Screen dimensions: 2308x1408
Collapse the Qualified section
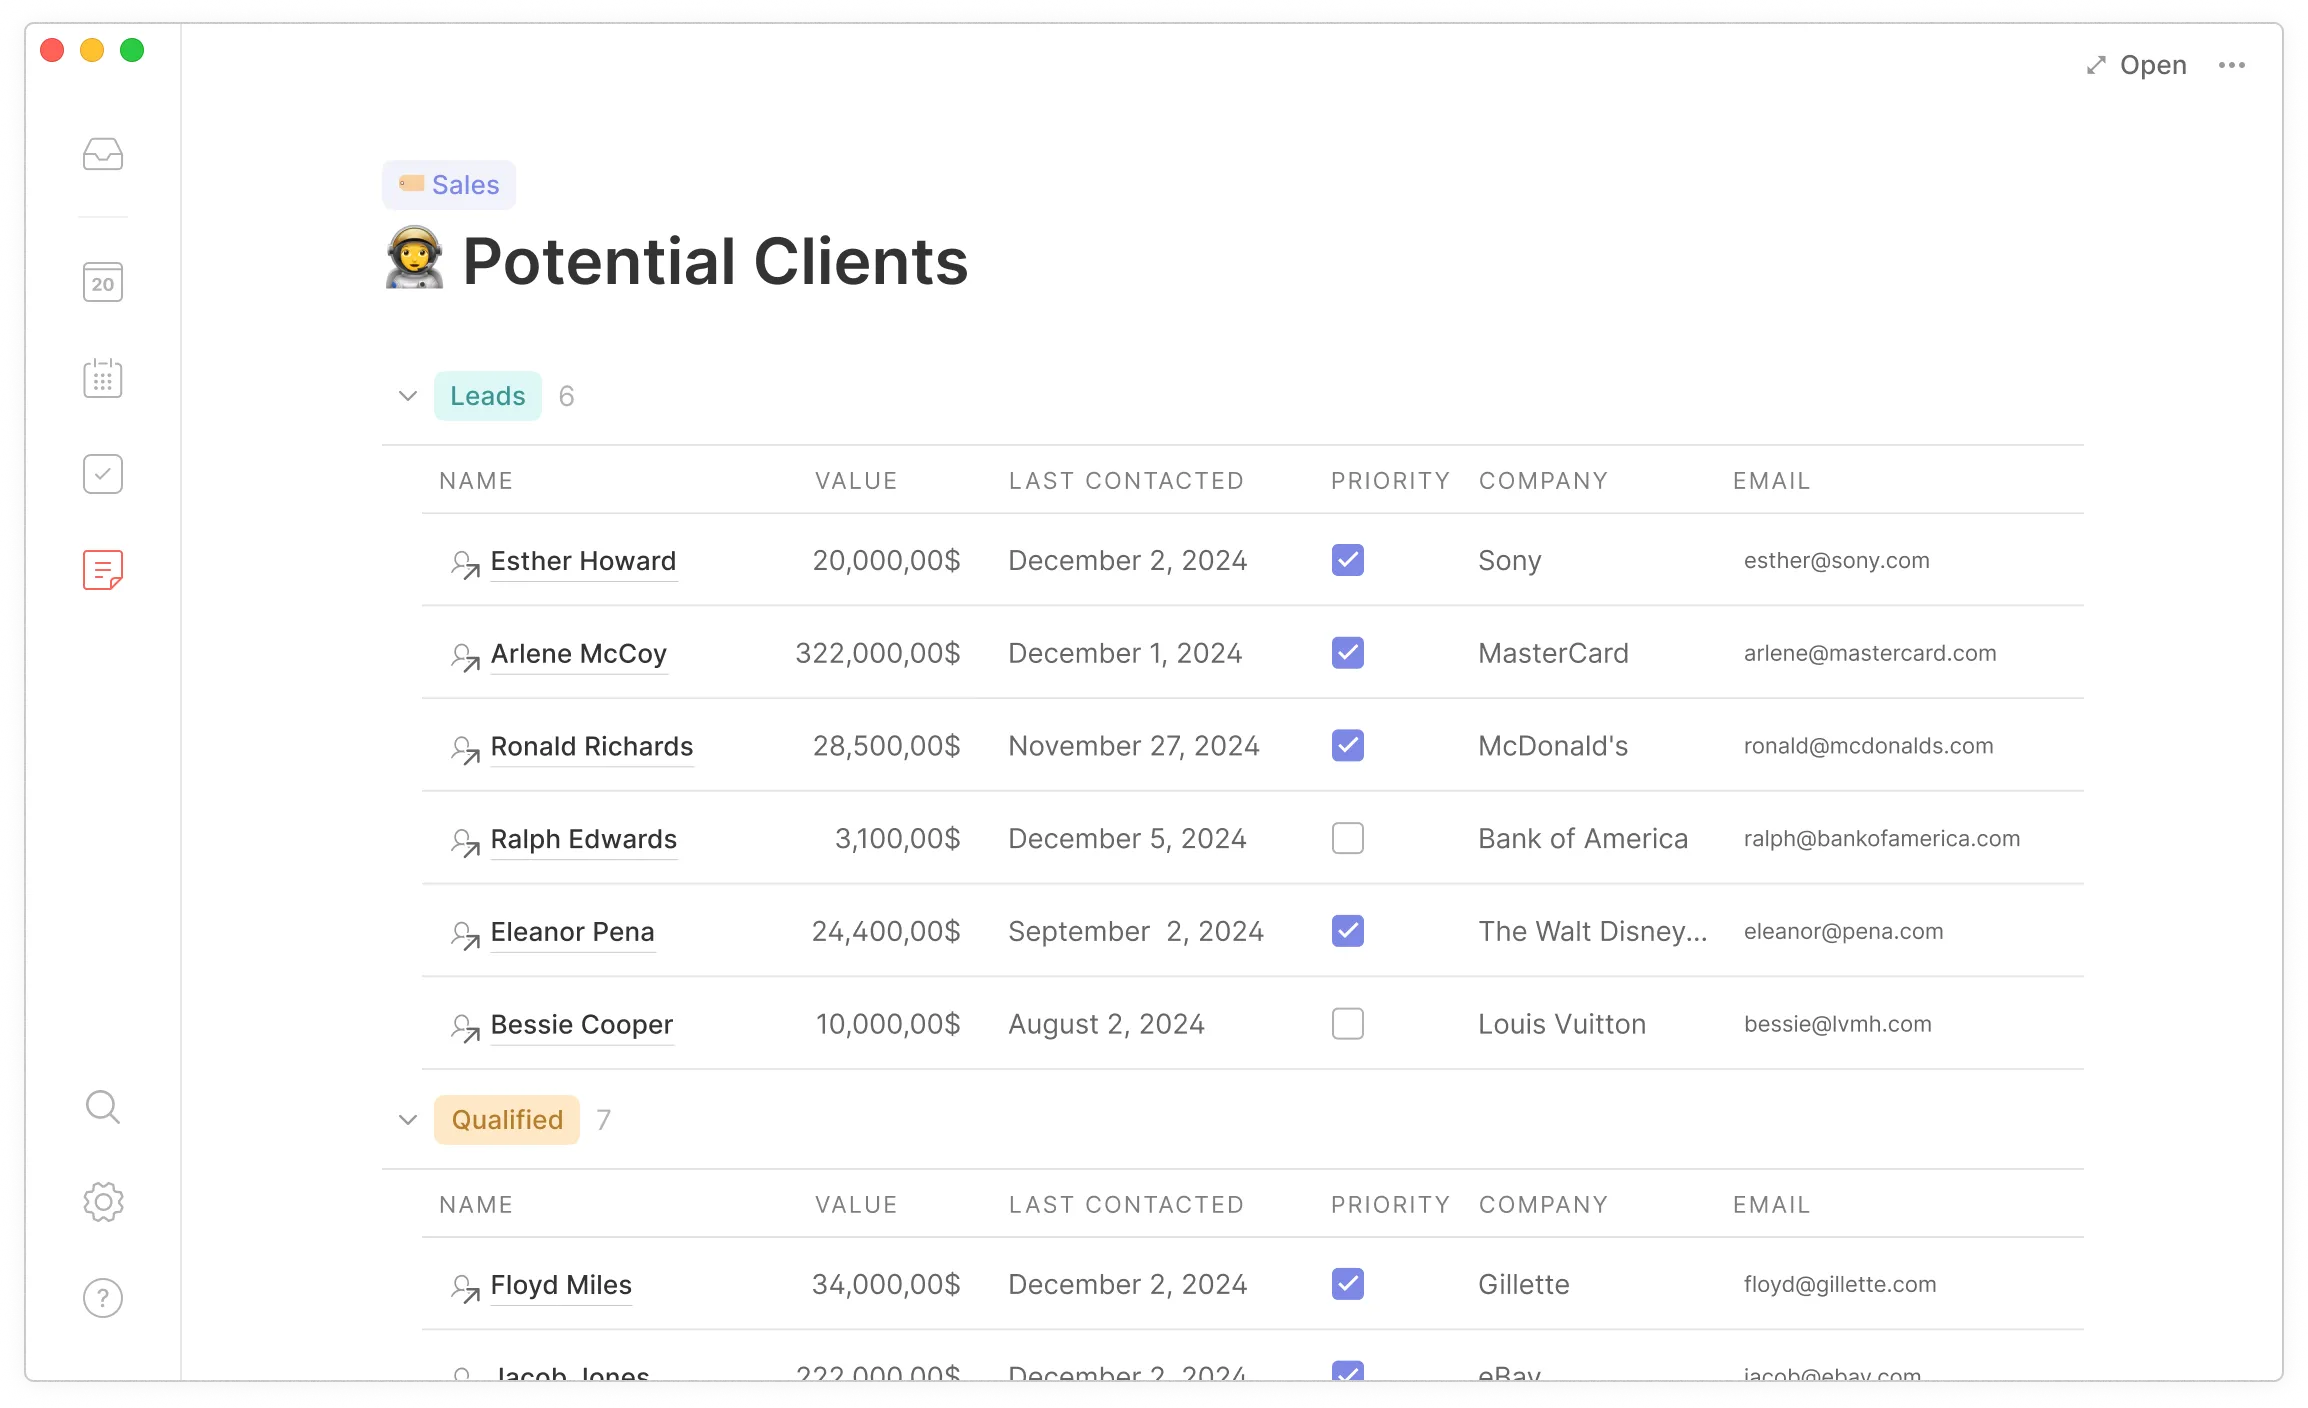[408, 1120]
